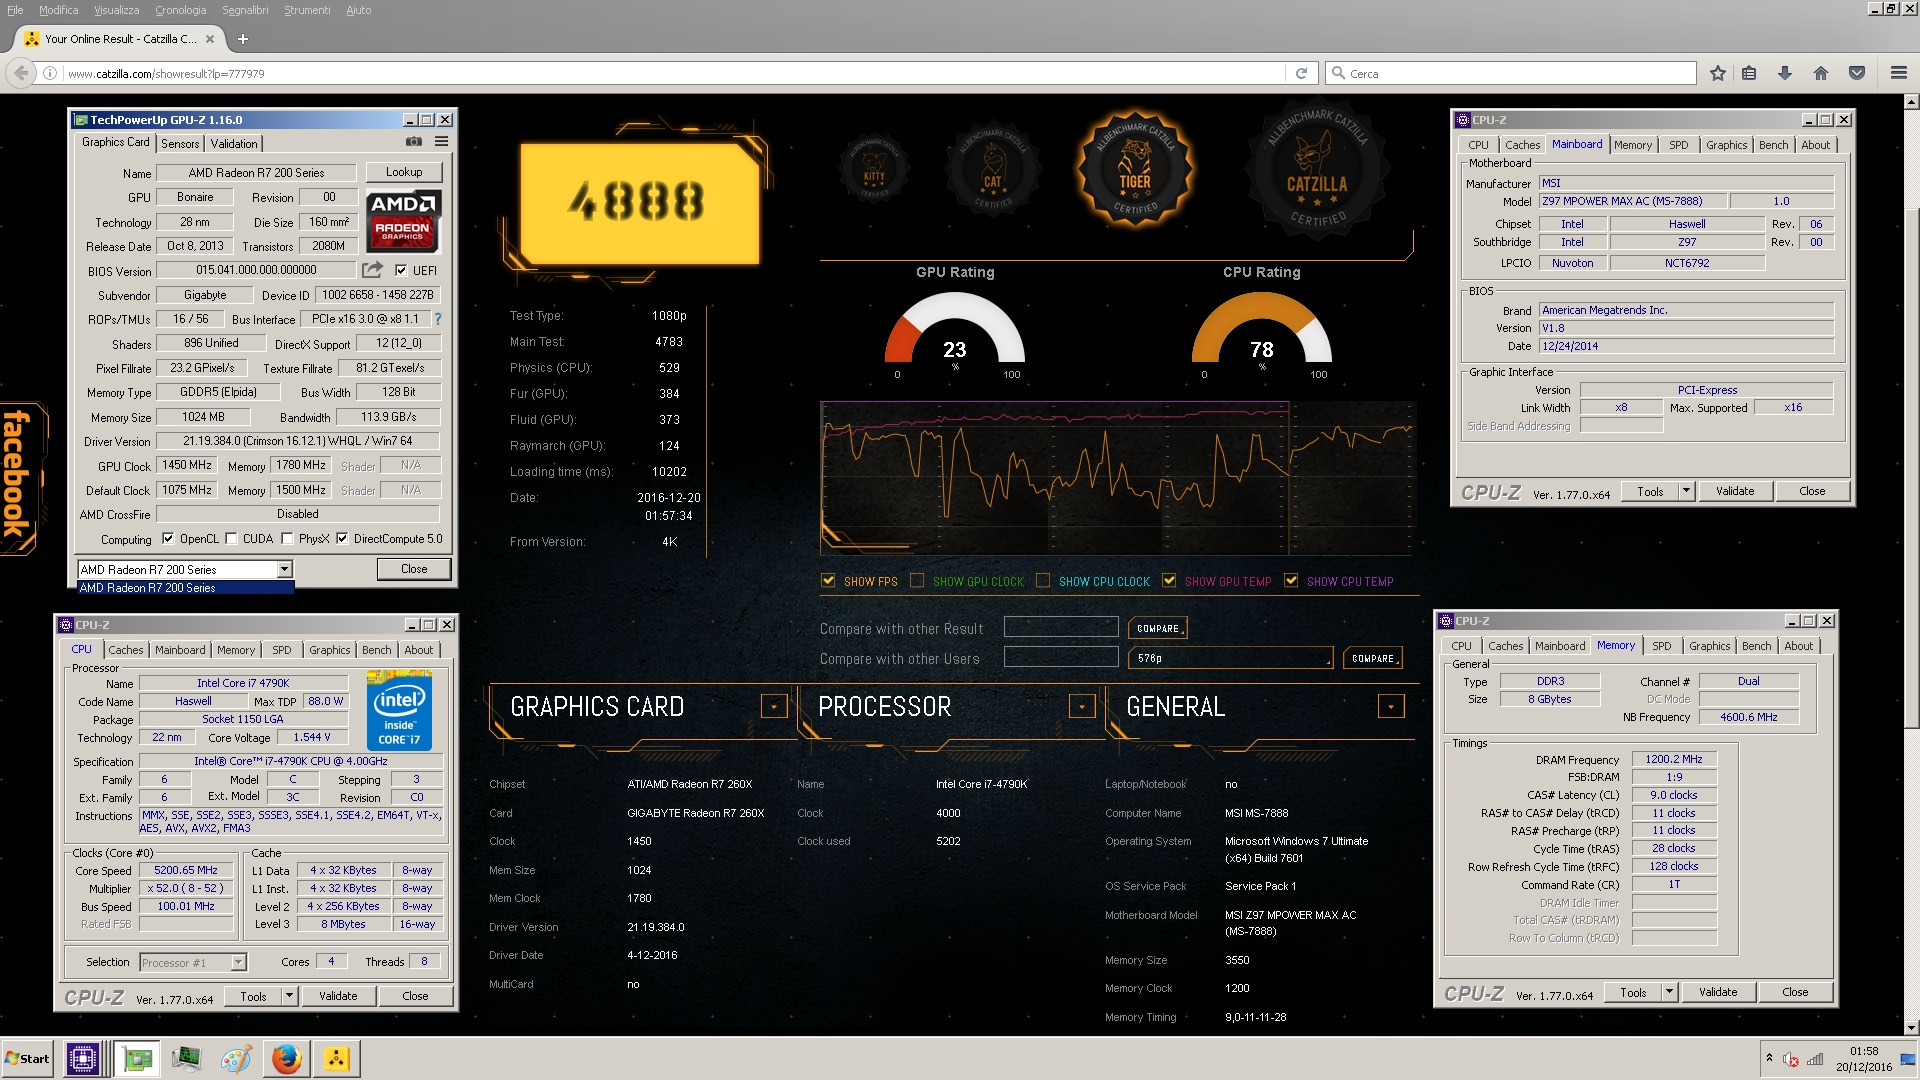Toggle SHOW GPU TEMP checkbox

tap(1169, 581)
